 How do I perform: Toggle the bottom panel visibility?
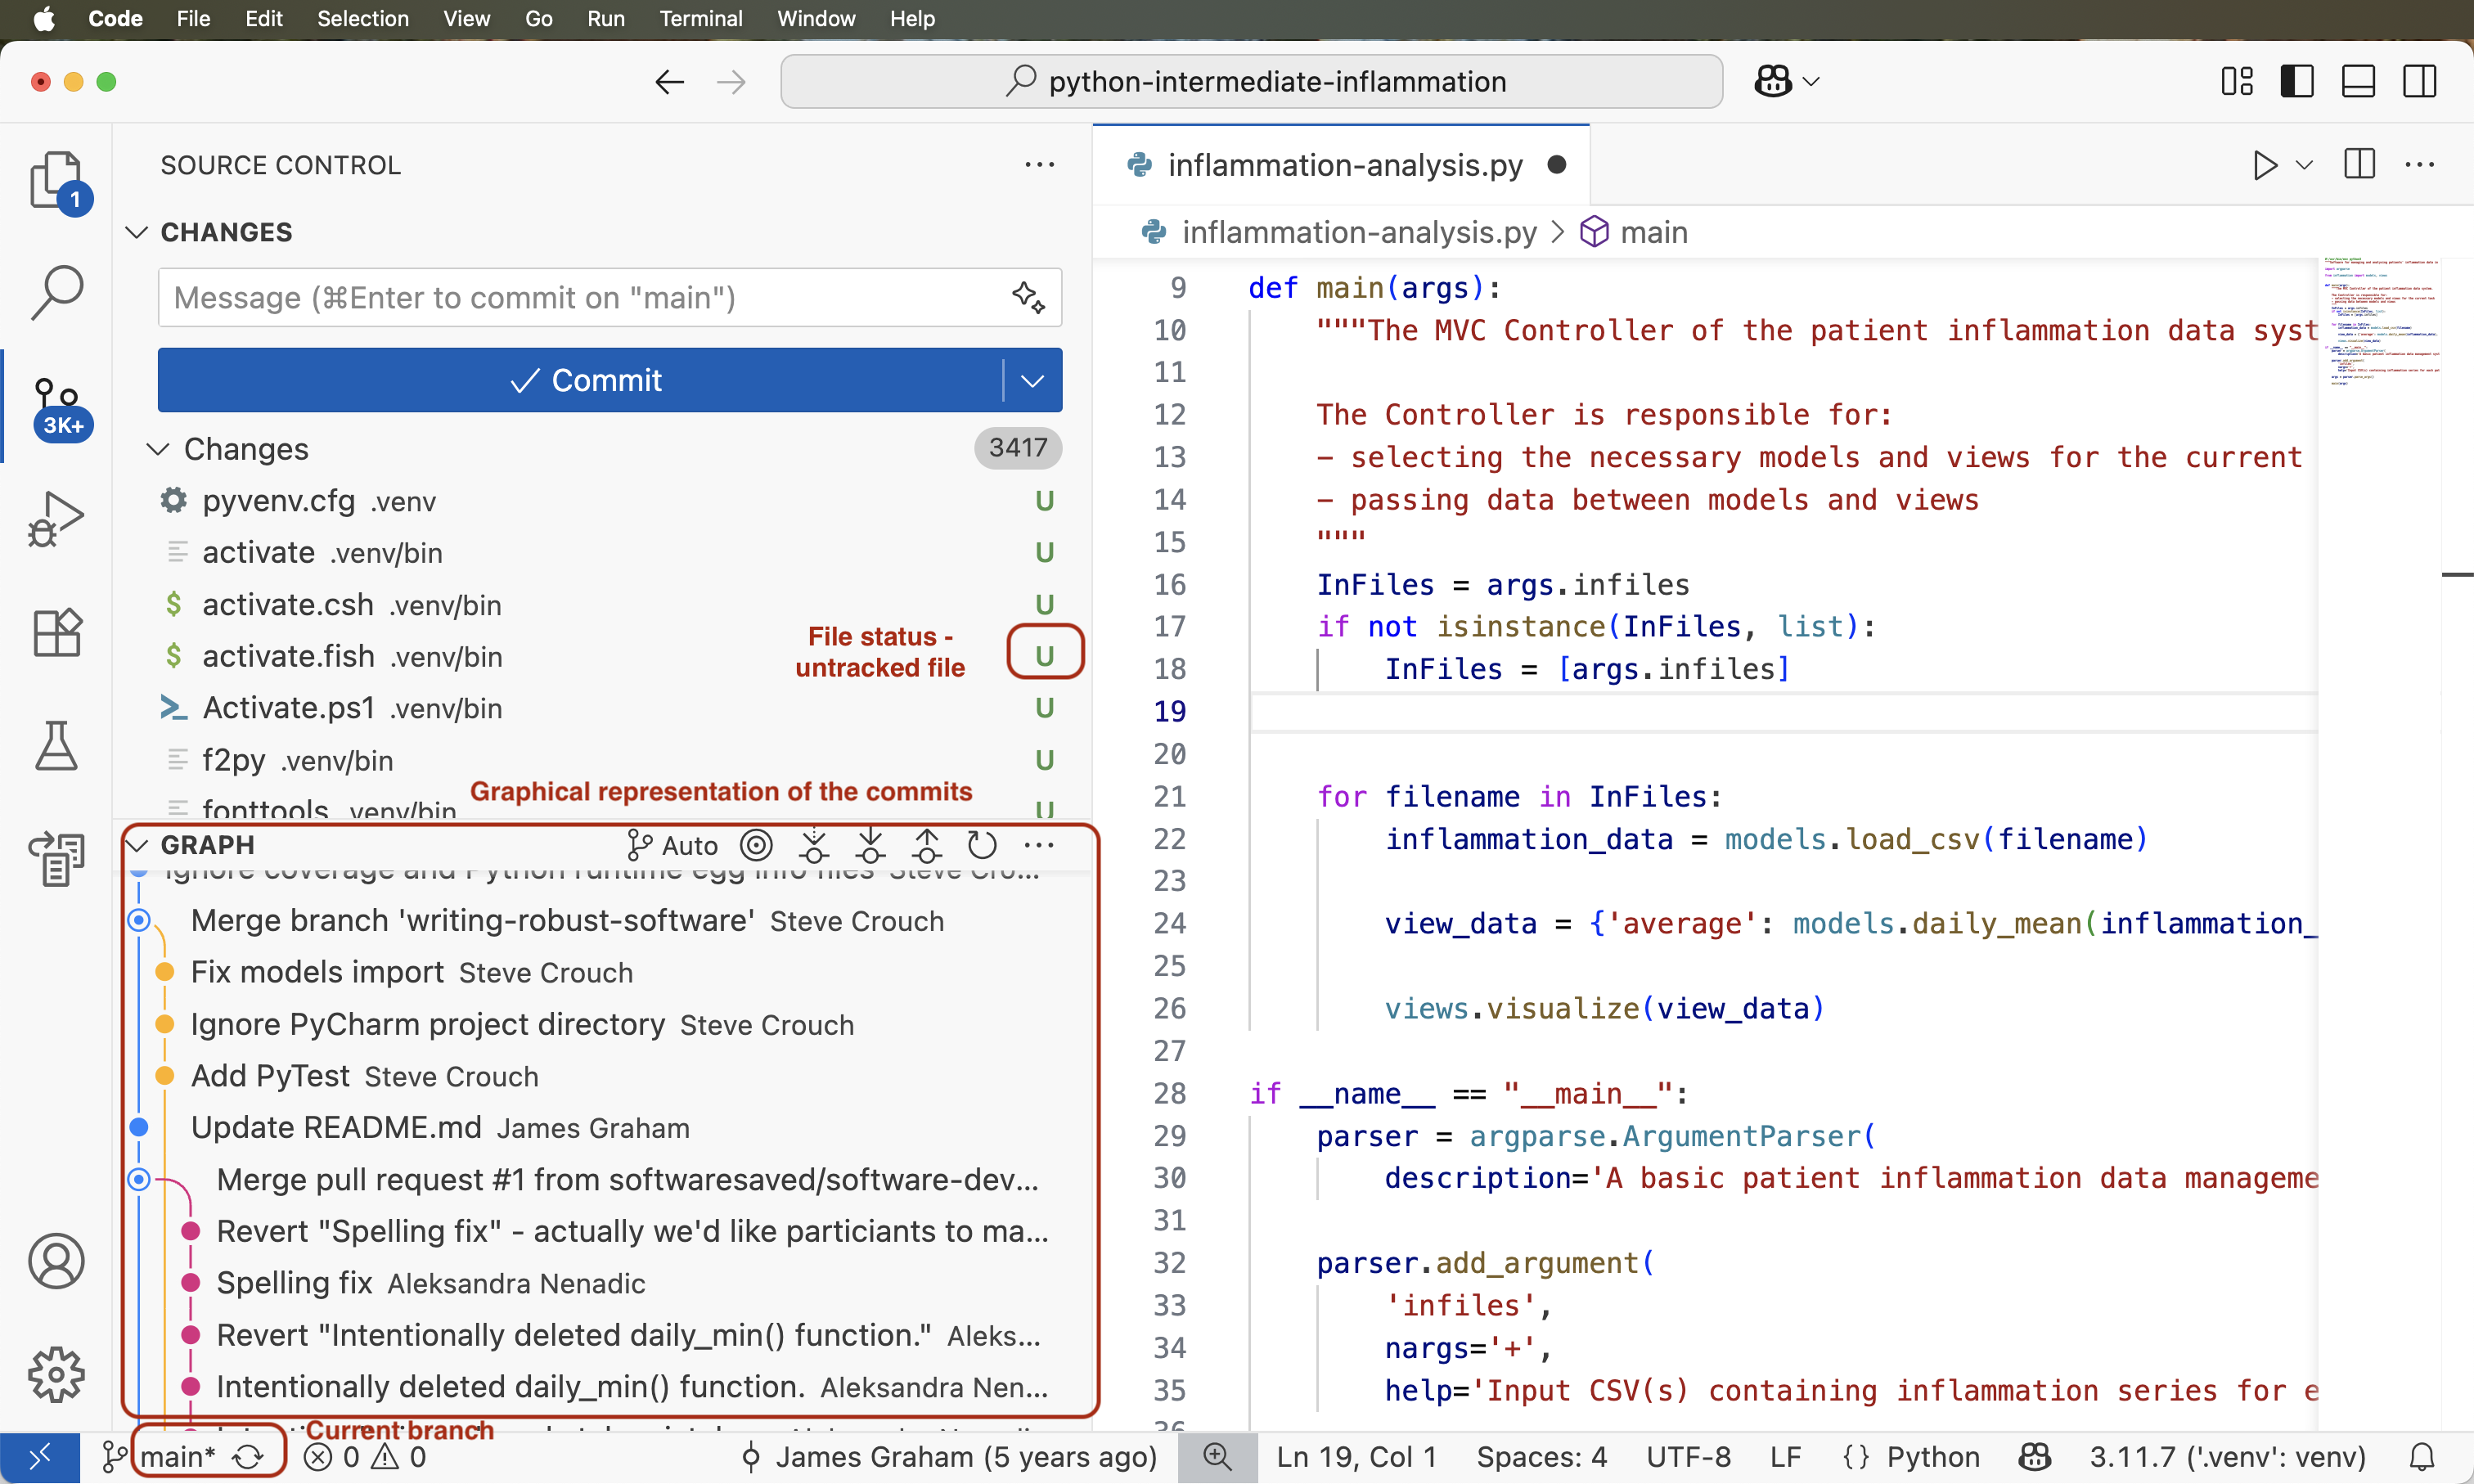click(x=2359, y=81)
